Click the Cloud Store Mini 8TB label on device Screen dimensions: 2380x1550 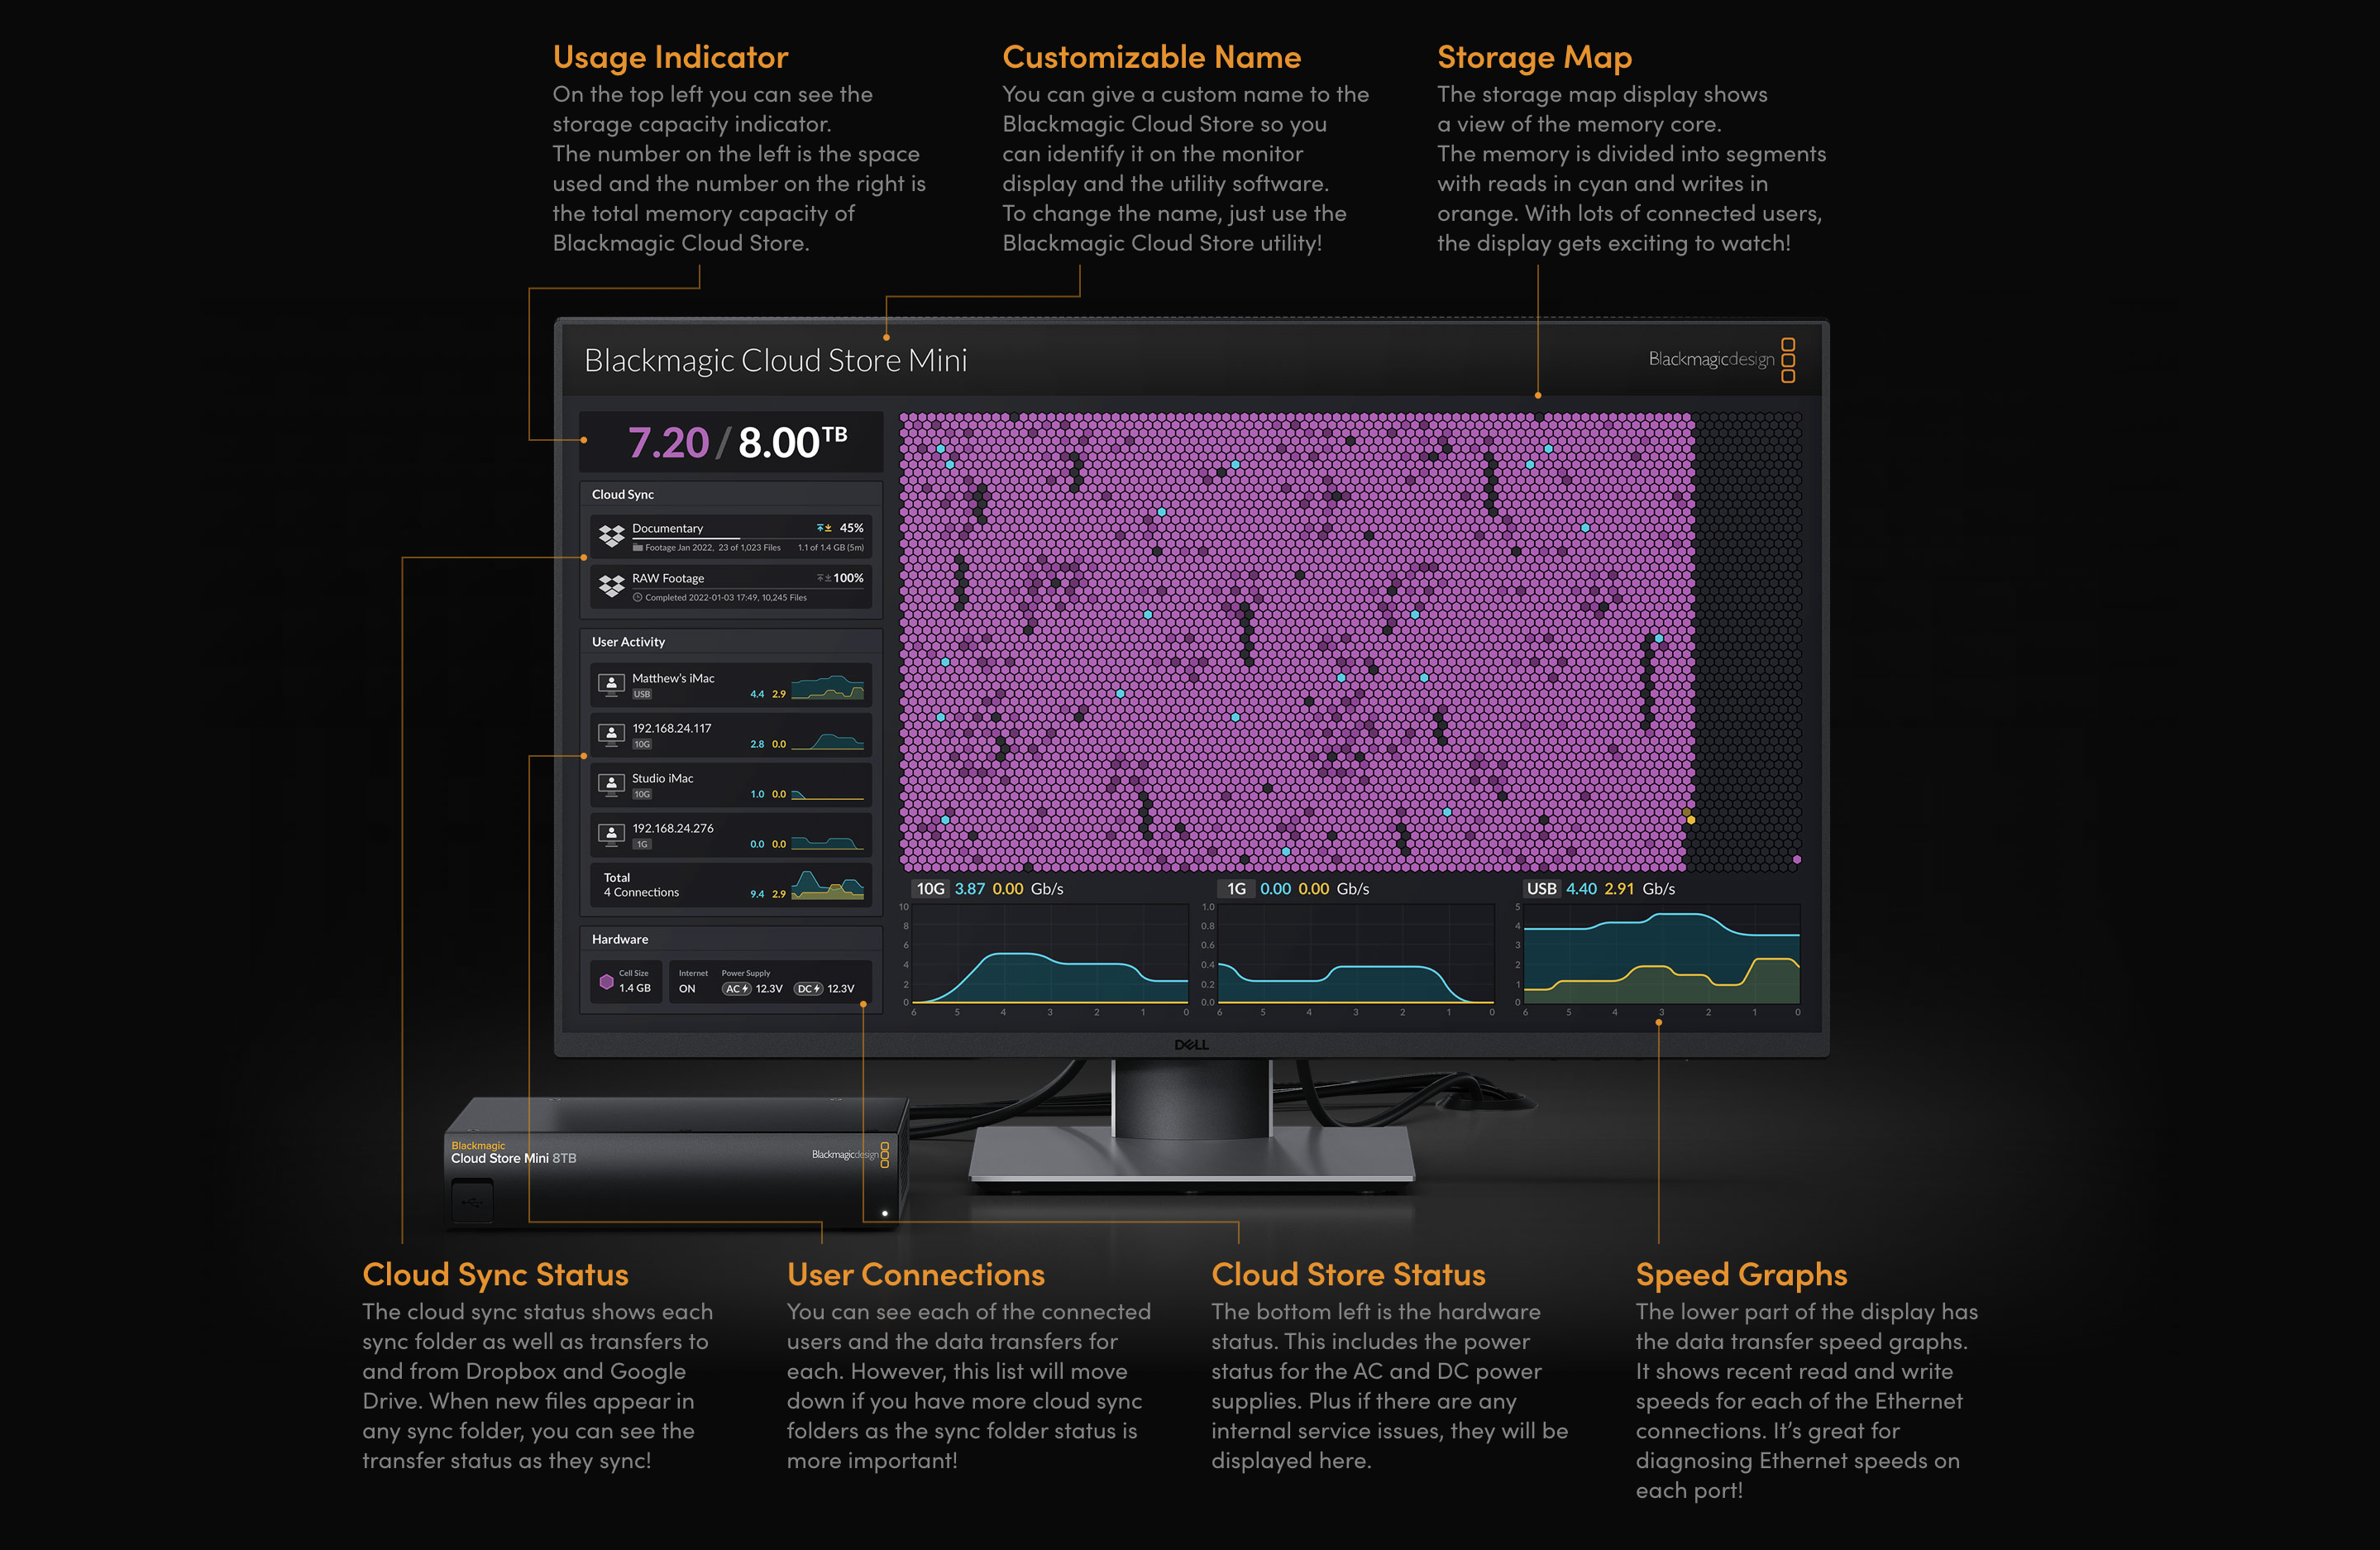pyautogui.click(x=513, y=1158)
